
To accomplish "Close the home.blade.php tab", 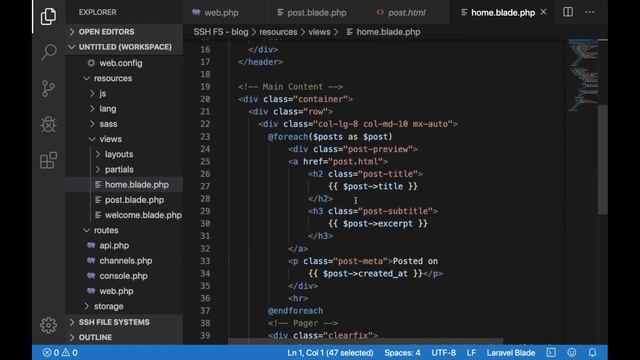I will (543, 12).
